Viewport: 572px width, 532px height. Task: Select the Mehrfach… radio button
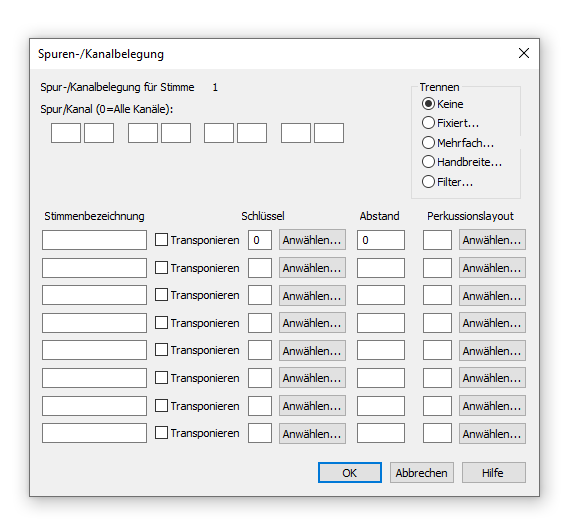pos(458,143)
